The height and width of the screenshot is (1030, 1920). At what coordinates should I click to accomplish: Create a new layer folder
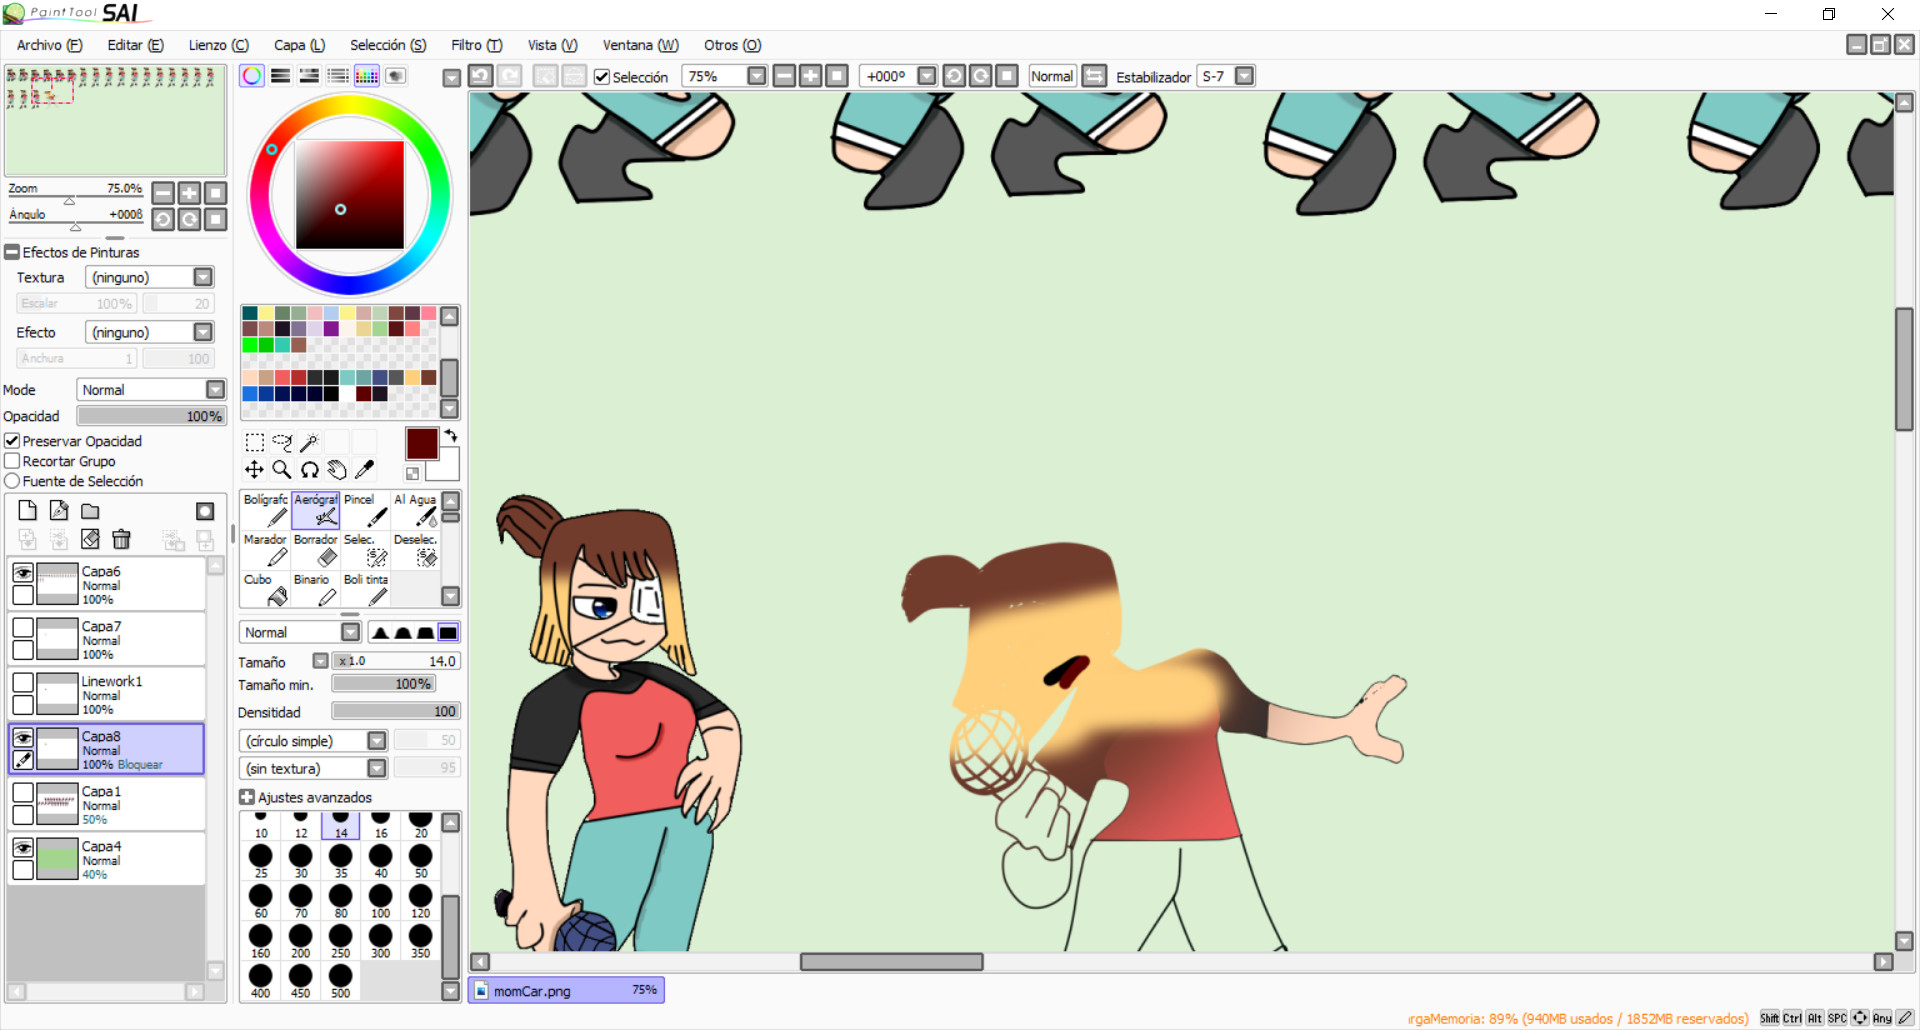coord(90,511)
